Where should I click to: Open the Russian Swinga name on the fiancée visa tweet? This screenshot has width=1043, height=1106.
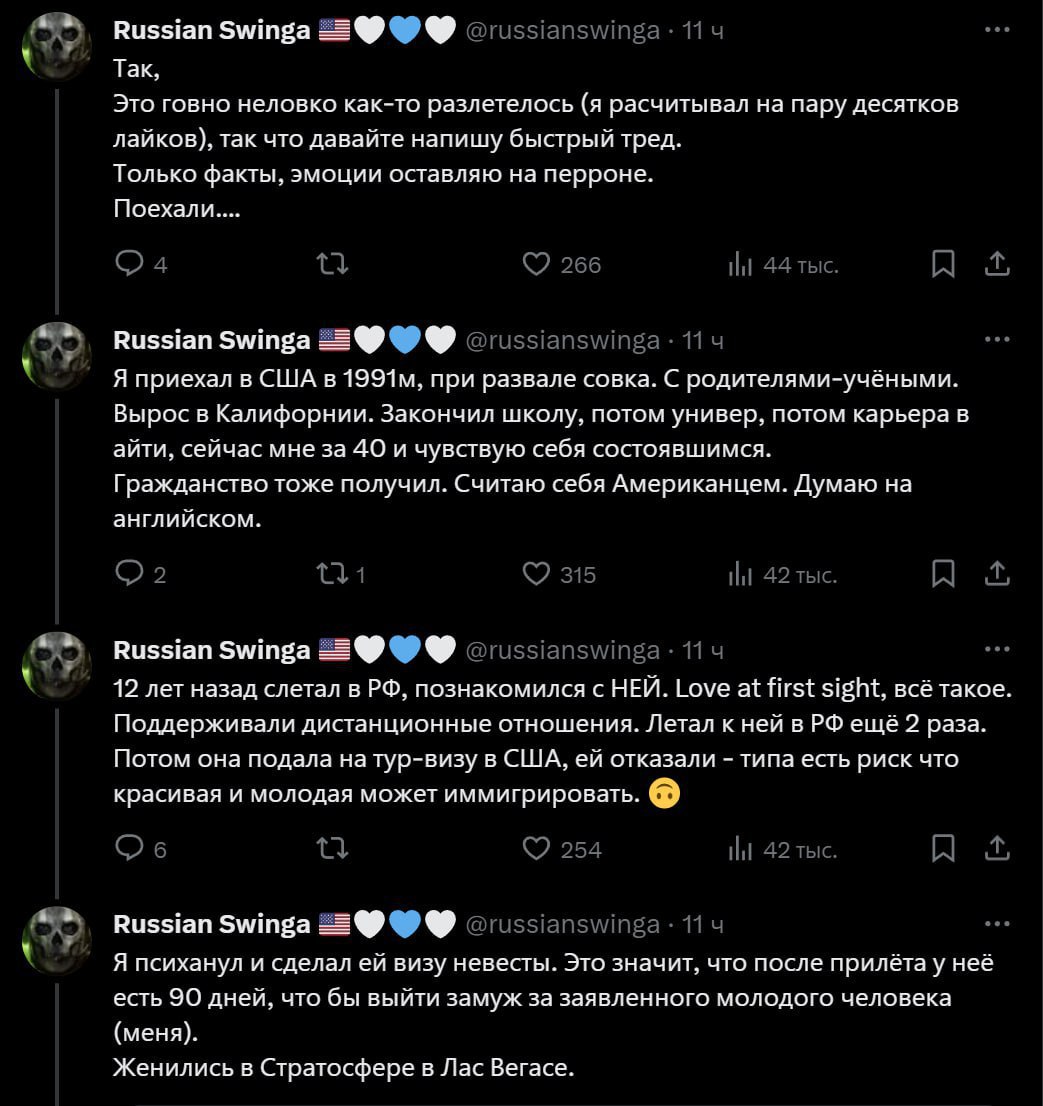pos(212,923)
